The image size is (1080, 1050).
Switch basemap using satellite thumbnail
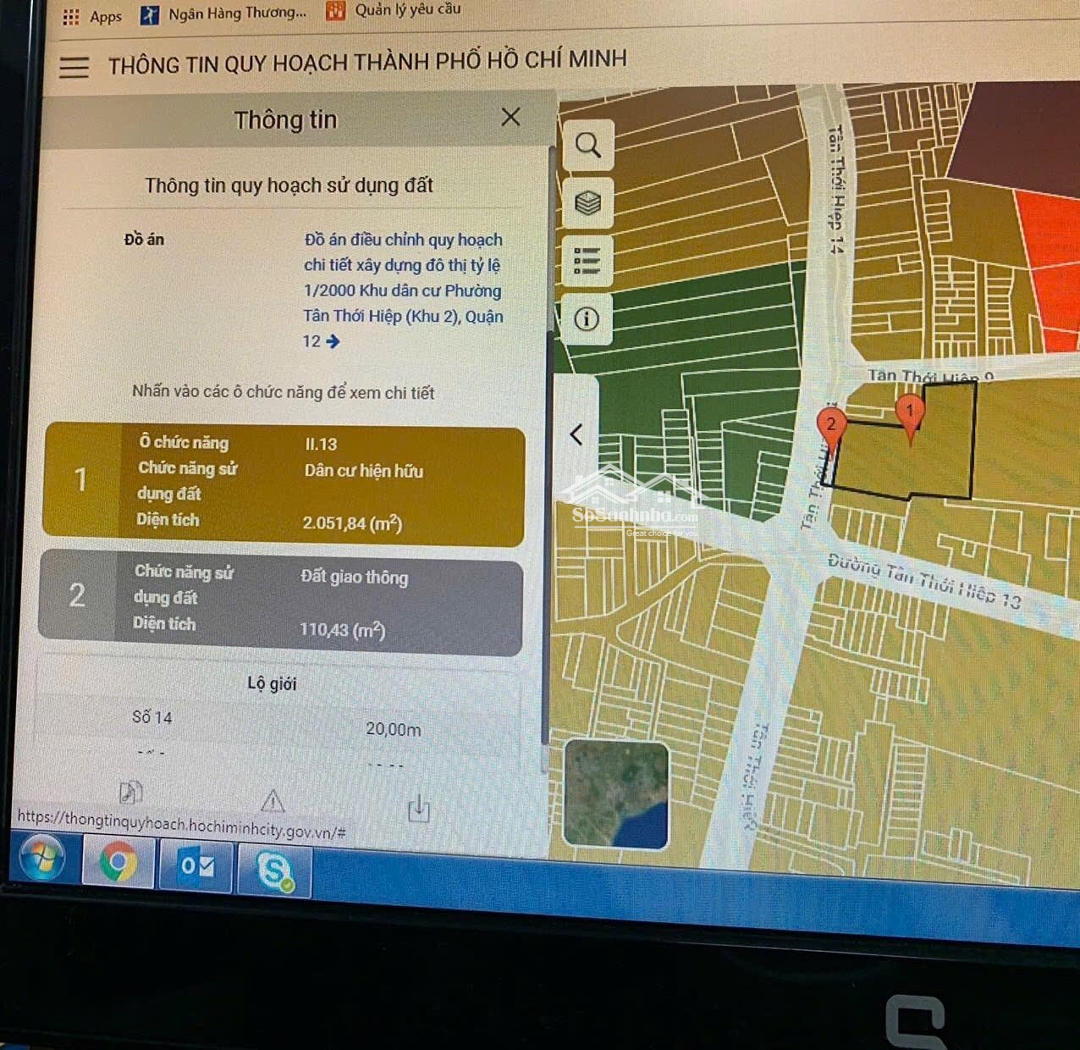click(x=616, y=795)
